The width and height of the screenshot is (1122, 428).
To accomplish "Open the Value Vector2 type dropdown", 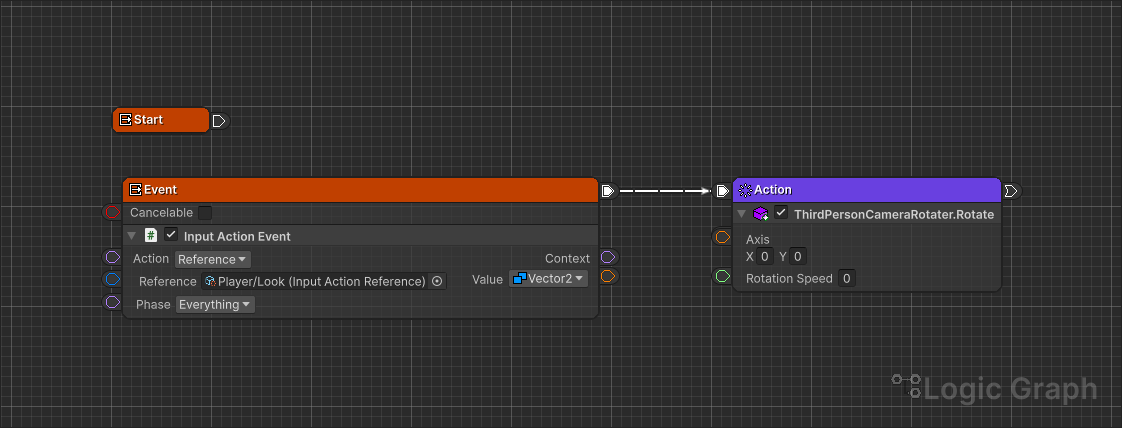I will coord(548,279).
